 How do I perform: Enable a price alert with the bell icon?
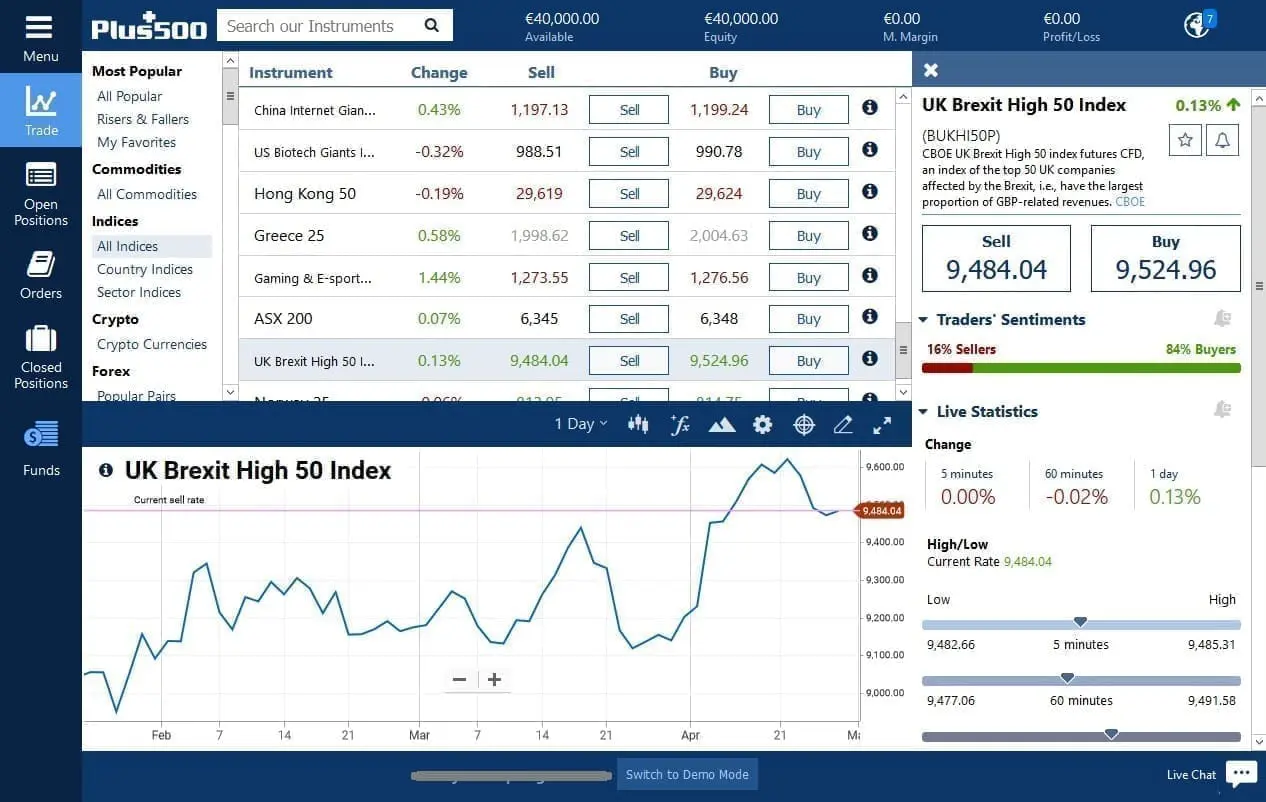(1222, 140)
